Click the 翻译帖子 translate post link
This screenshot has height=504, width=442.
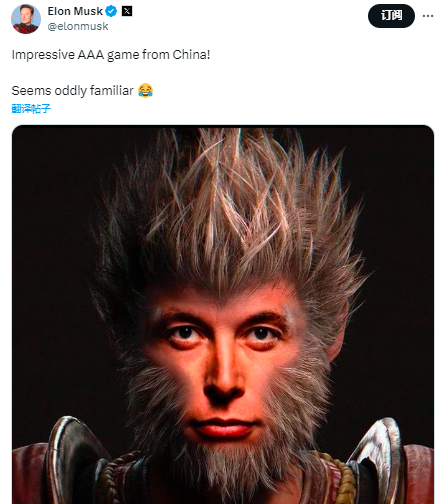pyautogui.click(x=31, y=109)
